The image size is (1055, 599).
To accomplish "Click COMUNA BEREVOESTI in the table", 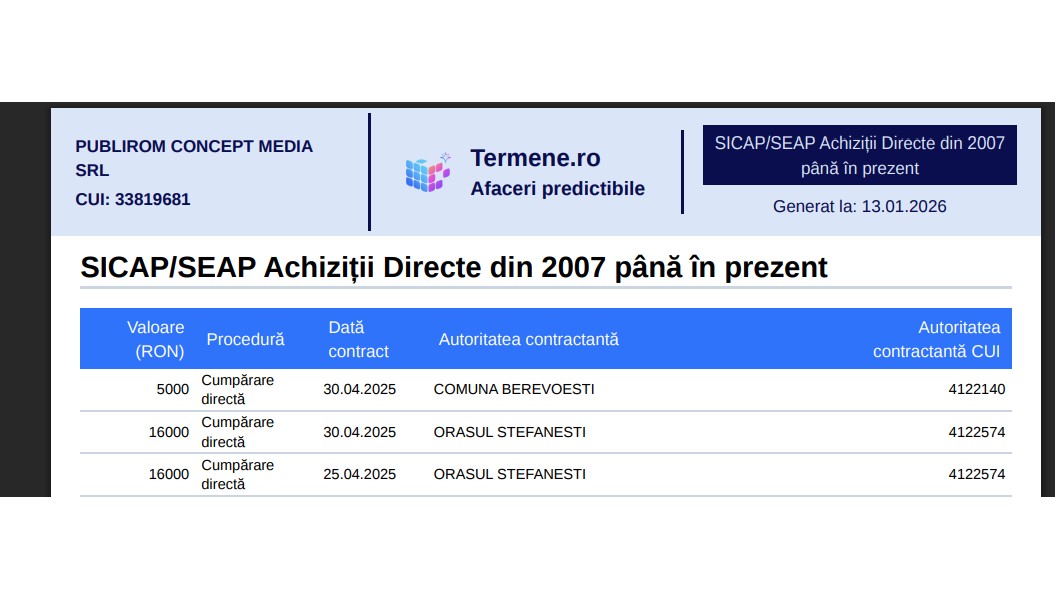I will pyautogui.click(x=513, y=389).
